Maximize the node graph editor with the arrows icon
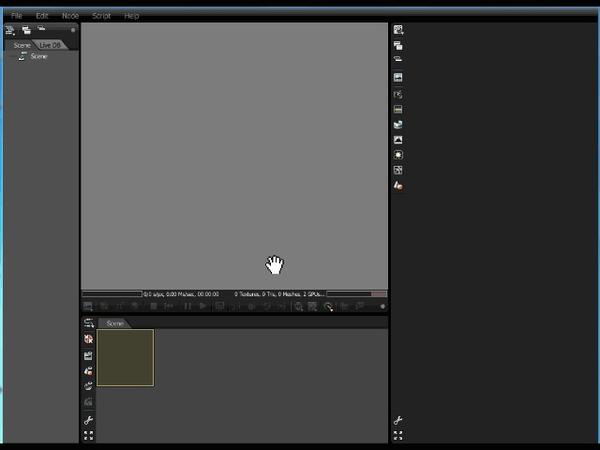 88,435
